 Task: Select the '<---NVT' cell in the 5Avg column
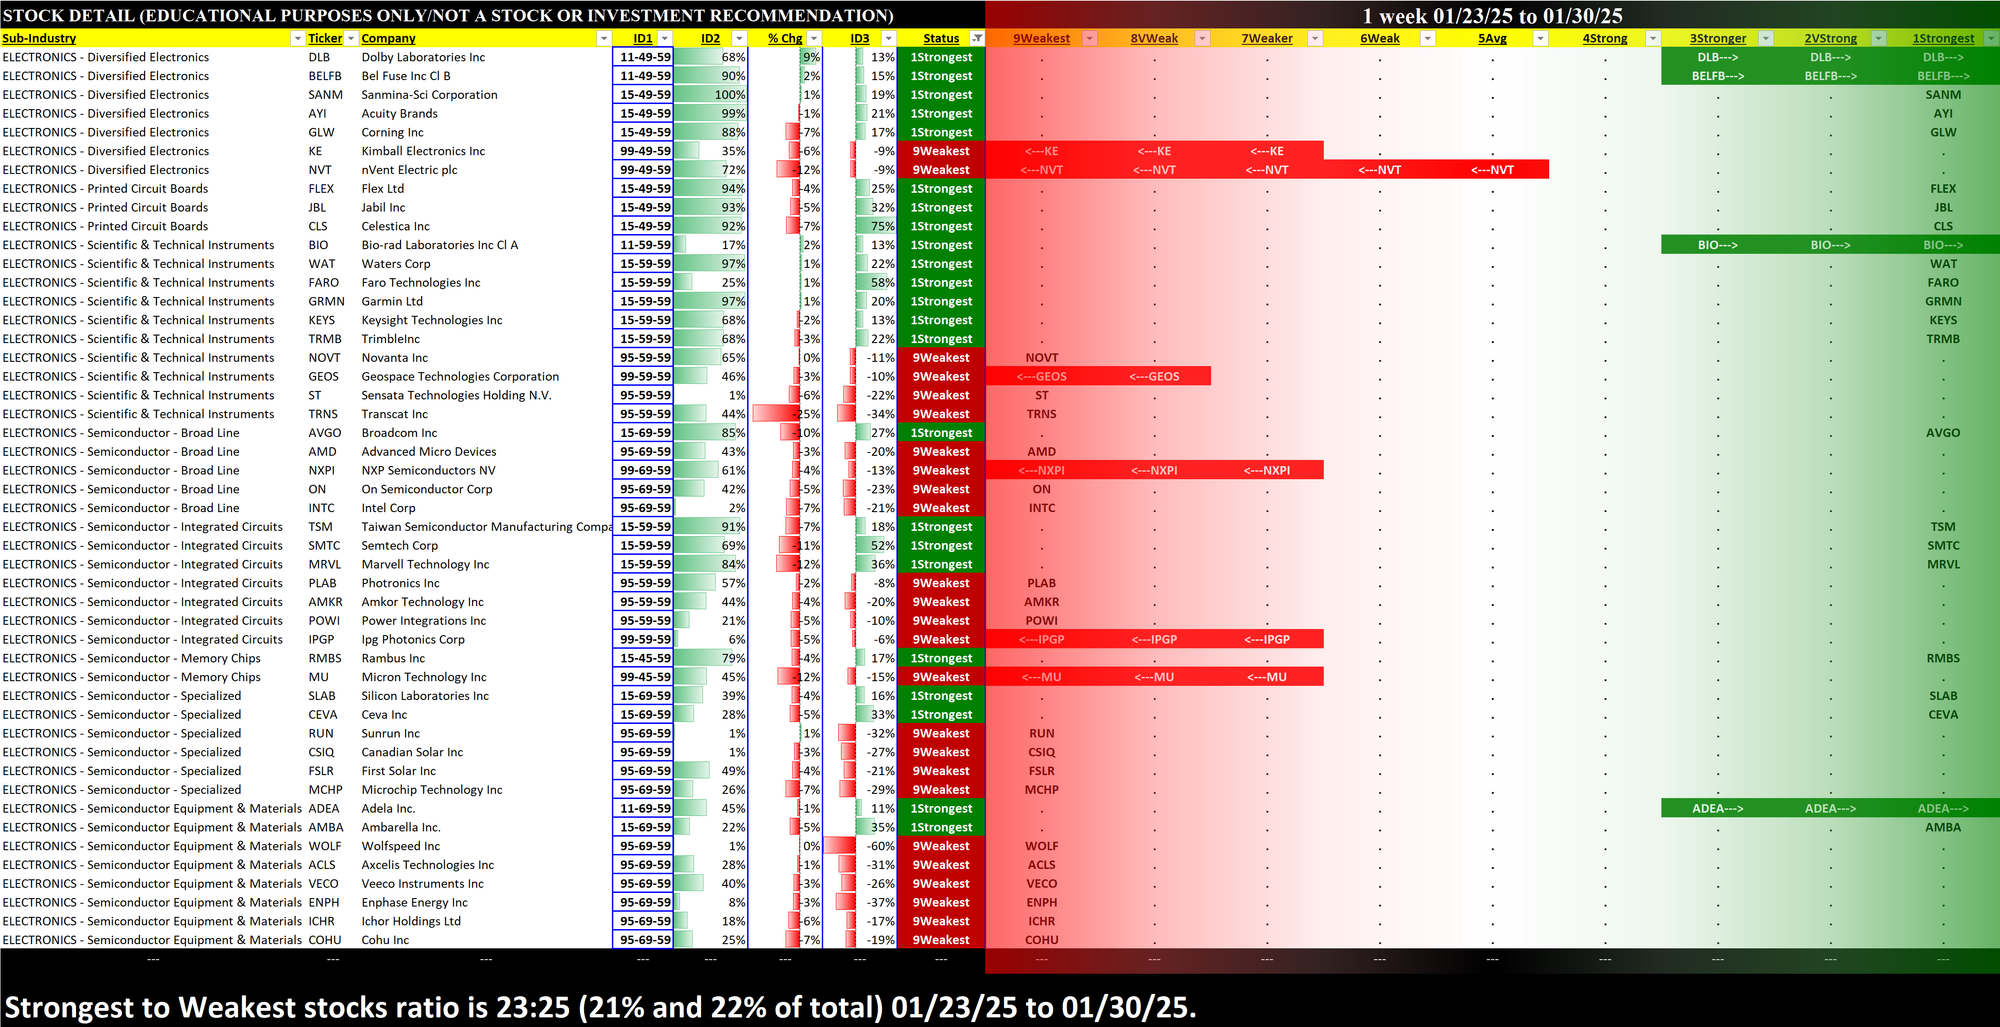tap(1492, 170)
